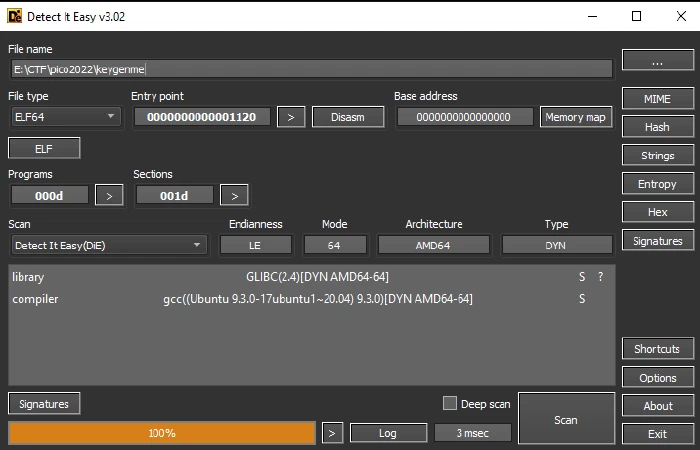
Task: Click the Exit button
Action: [x=658, y=434]
